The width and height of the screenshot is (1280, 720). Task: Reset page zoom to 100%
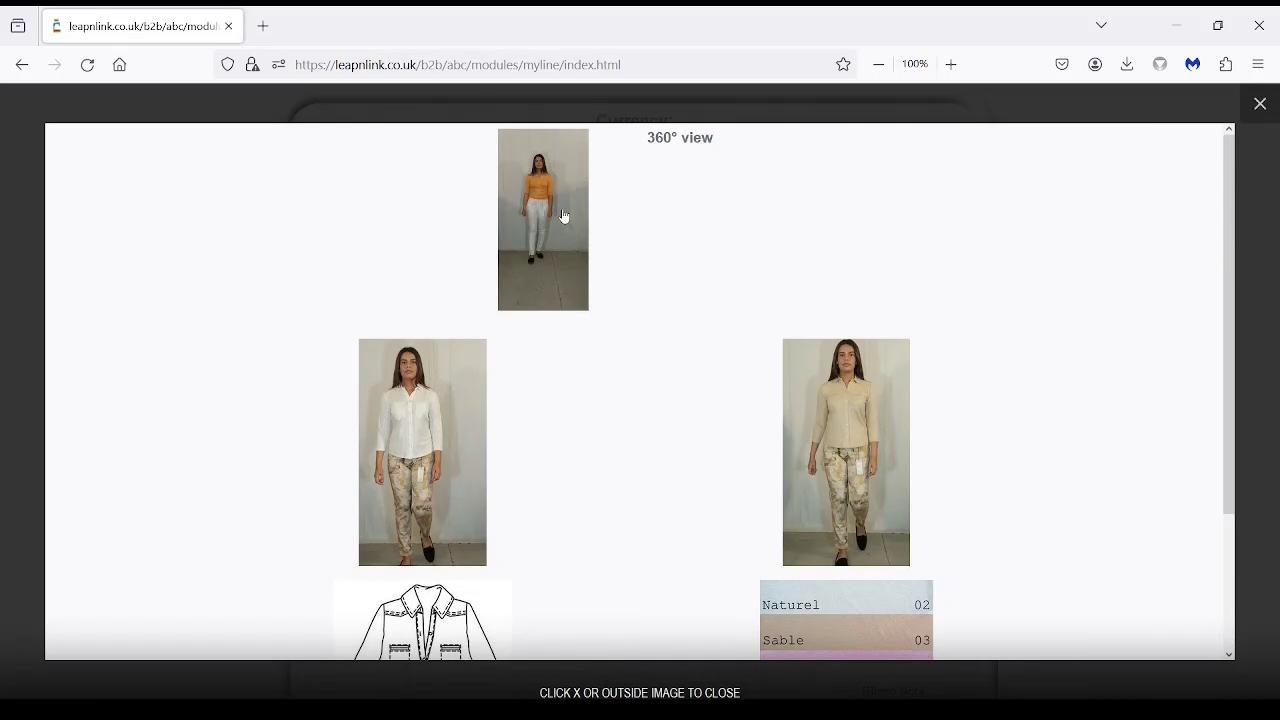[x=915, y=64]
